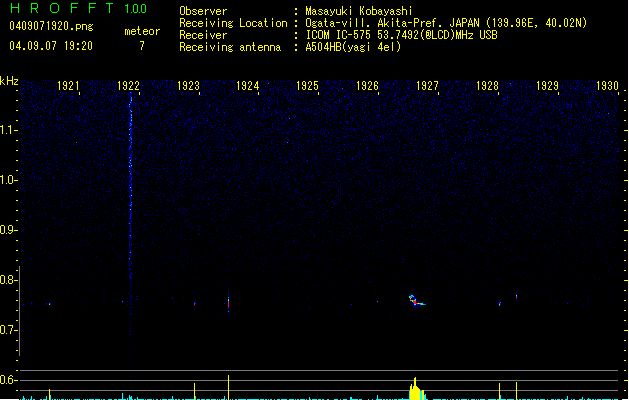The image size is (629, 400).
Task: Click the large yellow intensity peak near 1927
Action: (416, 388)
